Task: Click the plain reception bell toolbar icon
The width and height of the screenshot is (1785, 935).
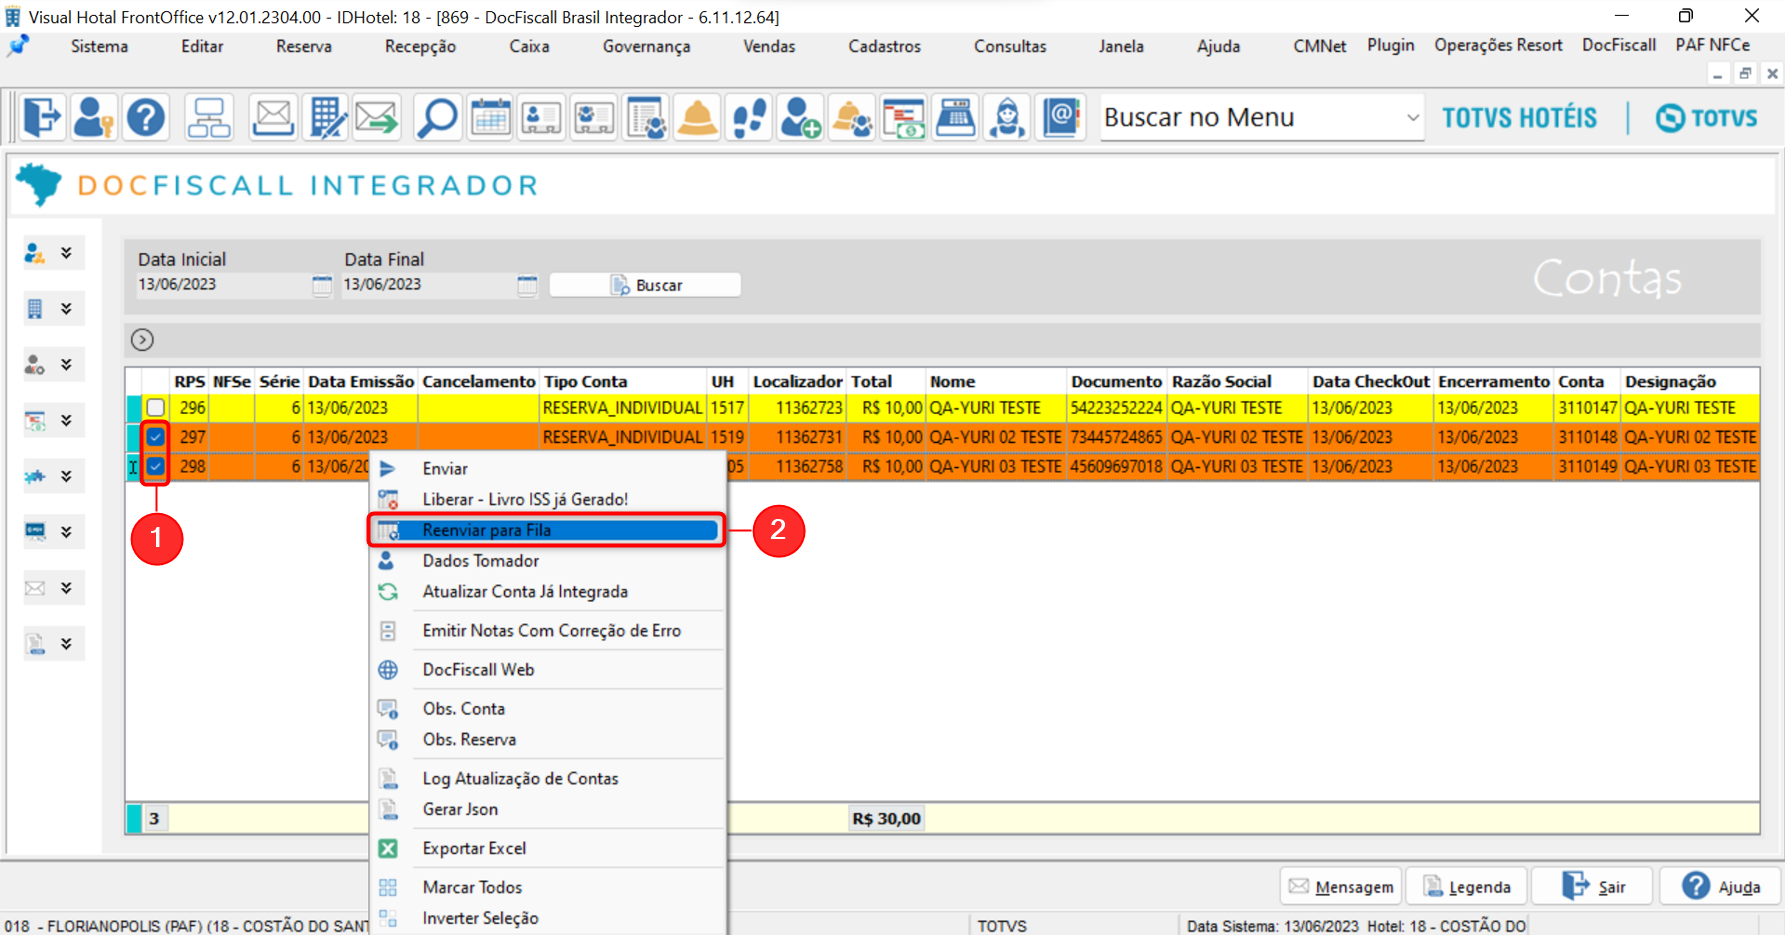Action: click(x=697, y=117)
